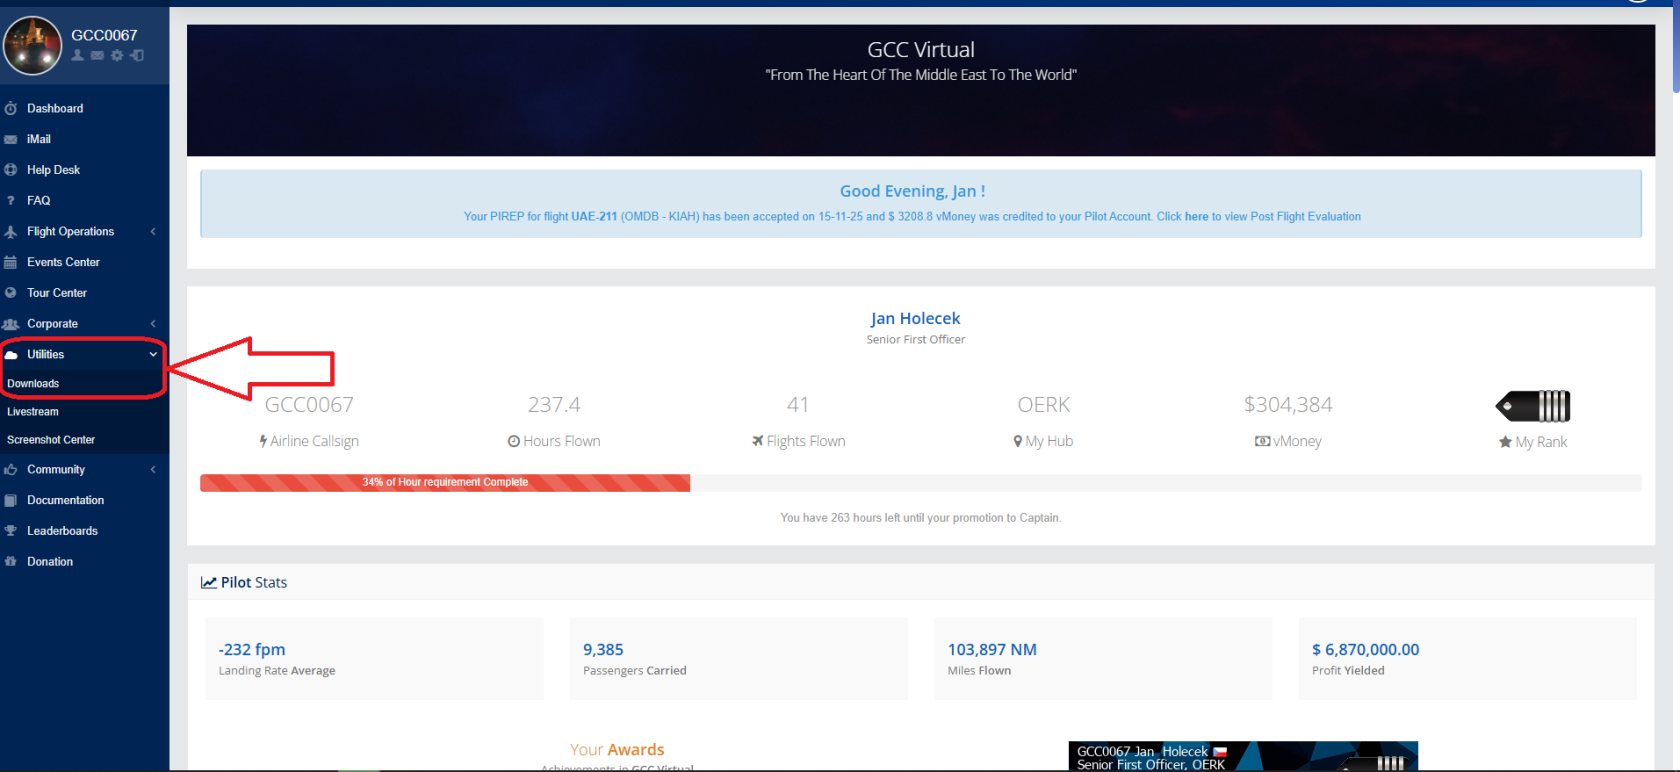Click the FAQ question mark icon
This screenshot has width=1680, height=772.
[x=11, y=201]
